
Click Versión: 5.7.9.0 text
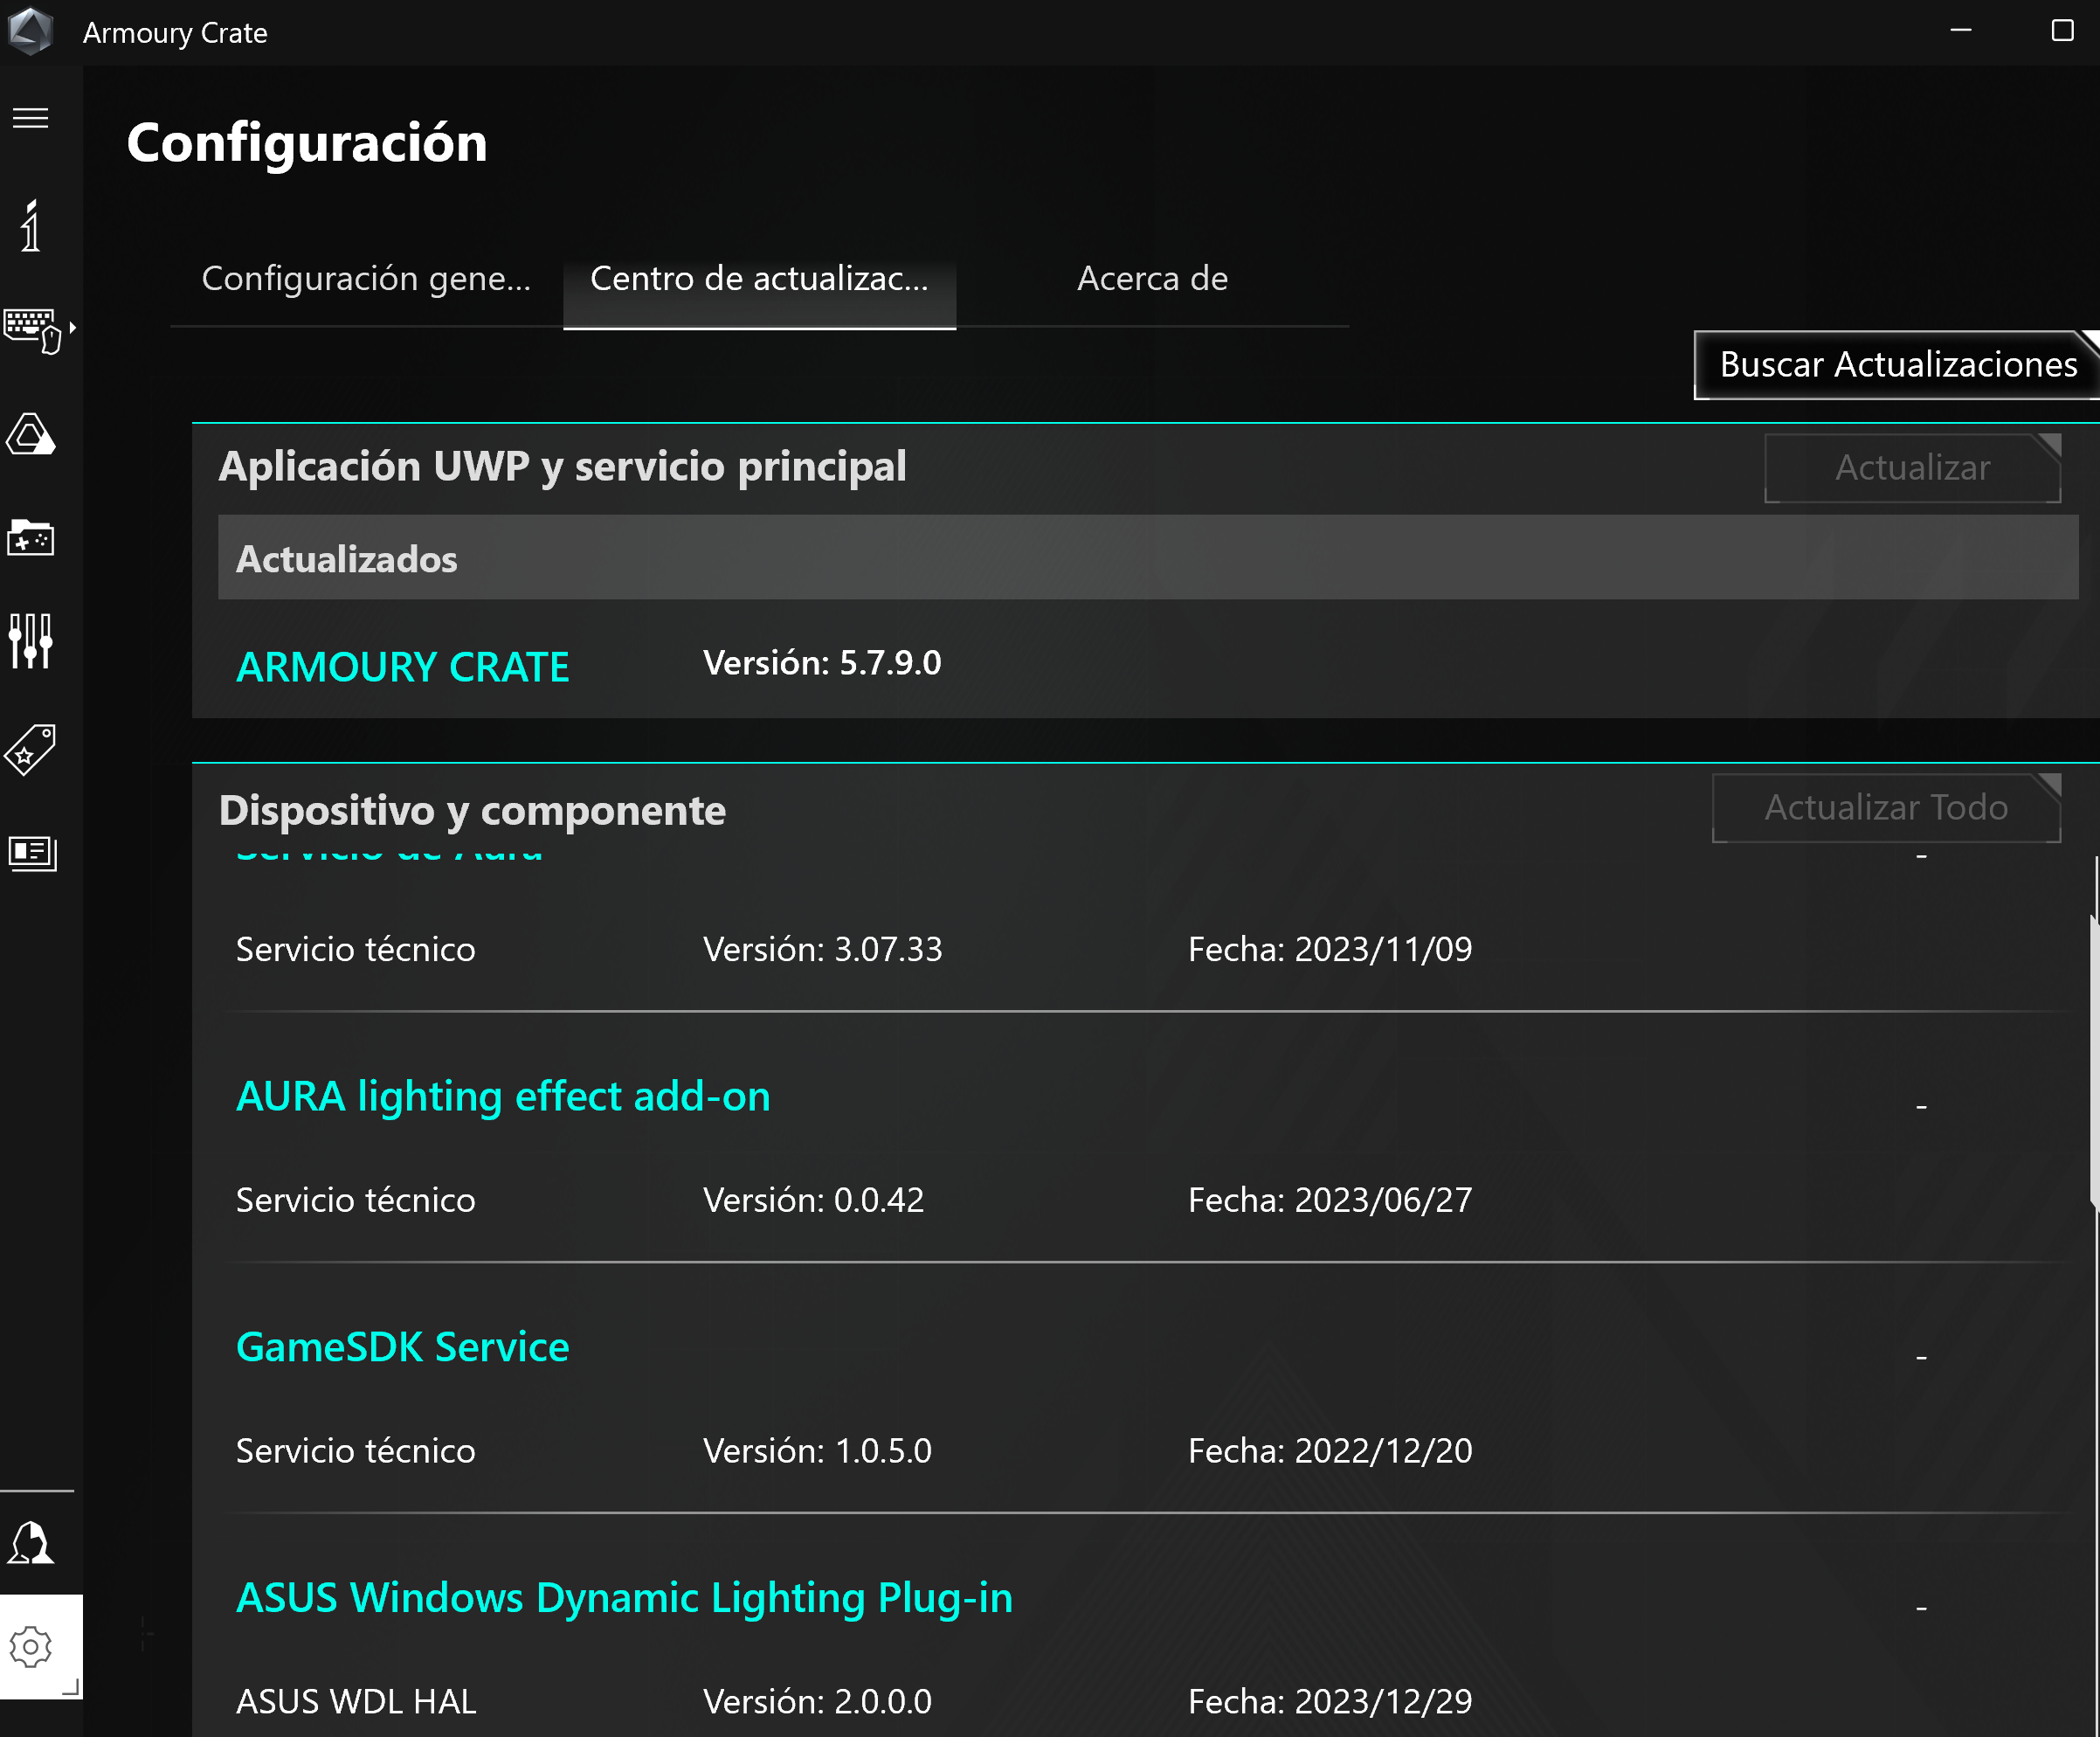coord(822,663)
